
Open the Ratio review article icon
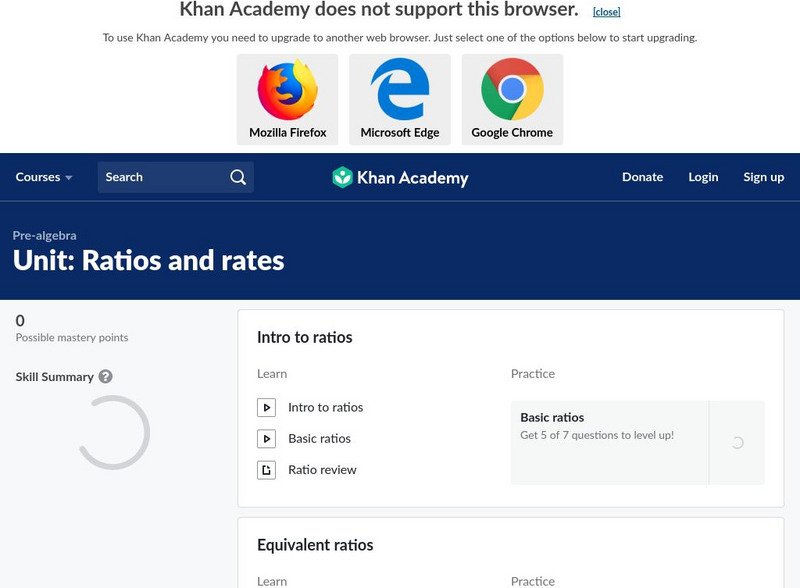click(x=266, y=470)
